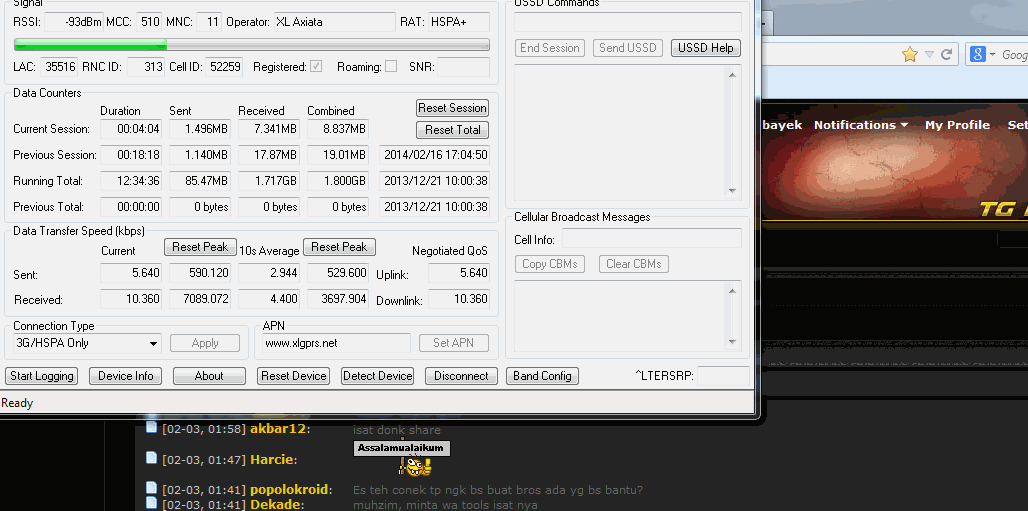This screenshot has width=1028, height=511.
Task: Click the Operator field XL Axiata
Action: (334, 22)
